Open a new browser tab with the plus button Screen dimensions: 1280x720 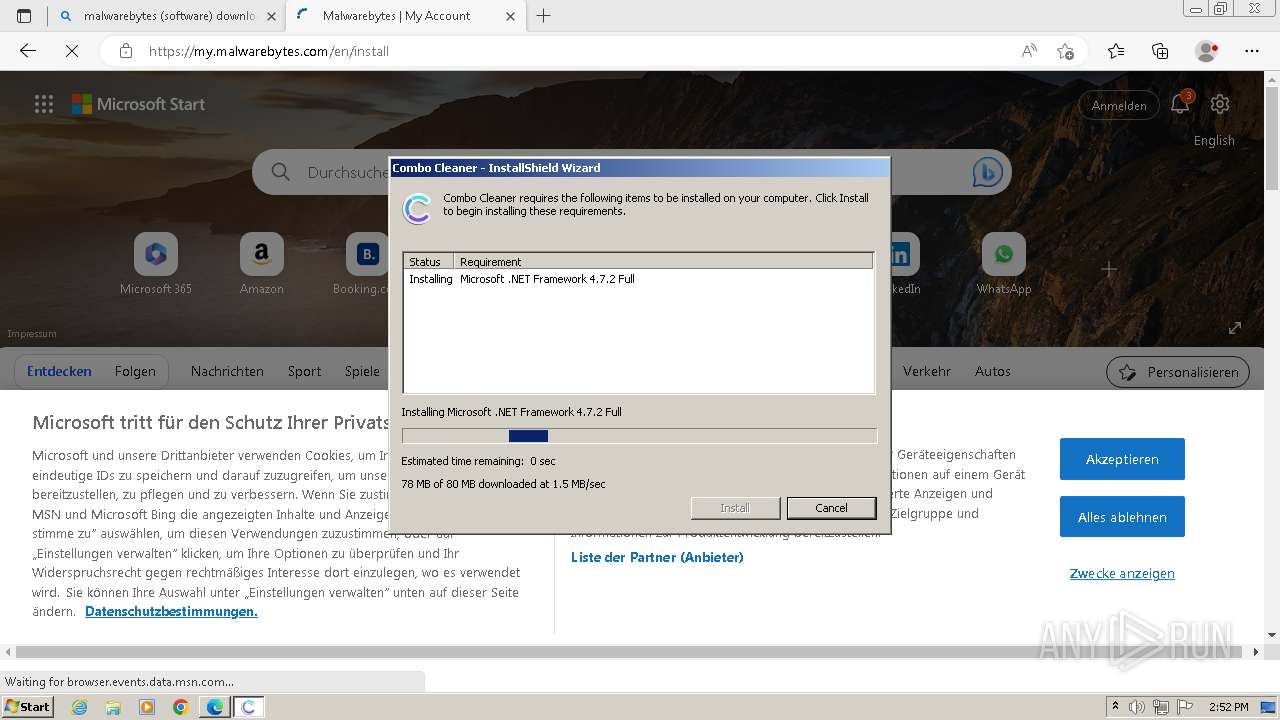(x=543, y=16)
